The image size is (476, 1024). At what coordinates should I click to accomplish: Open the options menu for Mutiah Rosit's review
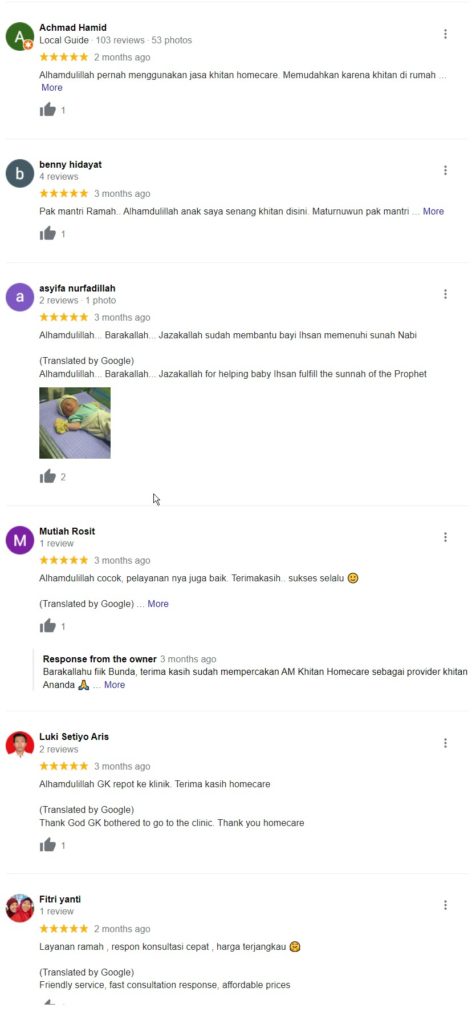(x=445, y=537)
